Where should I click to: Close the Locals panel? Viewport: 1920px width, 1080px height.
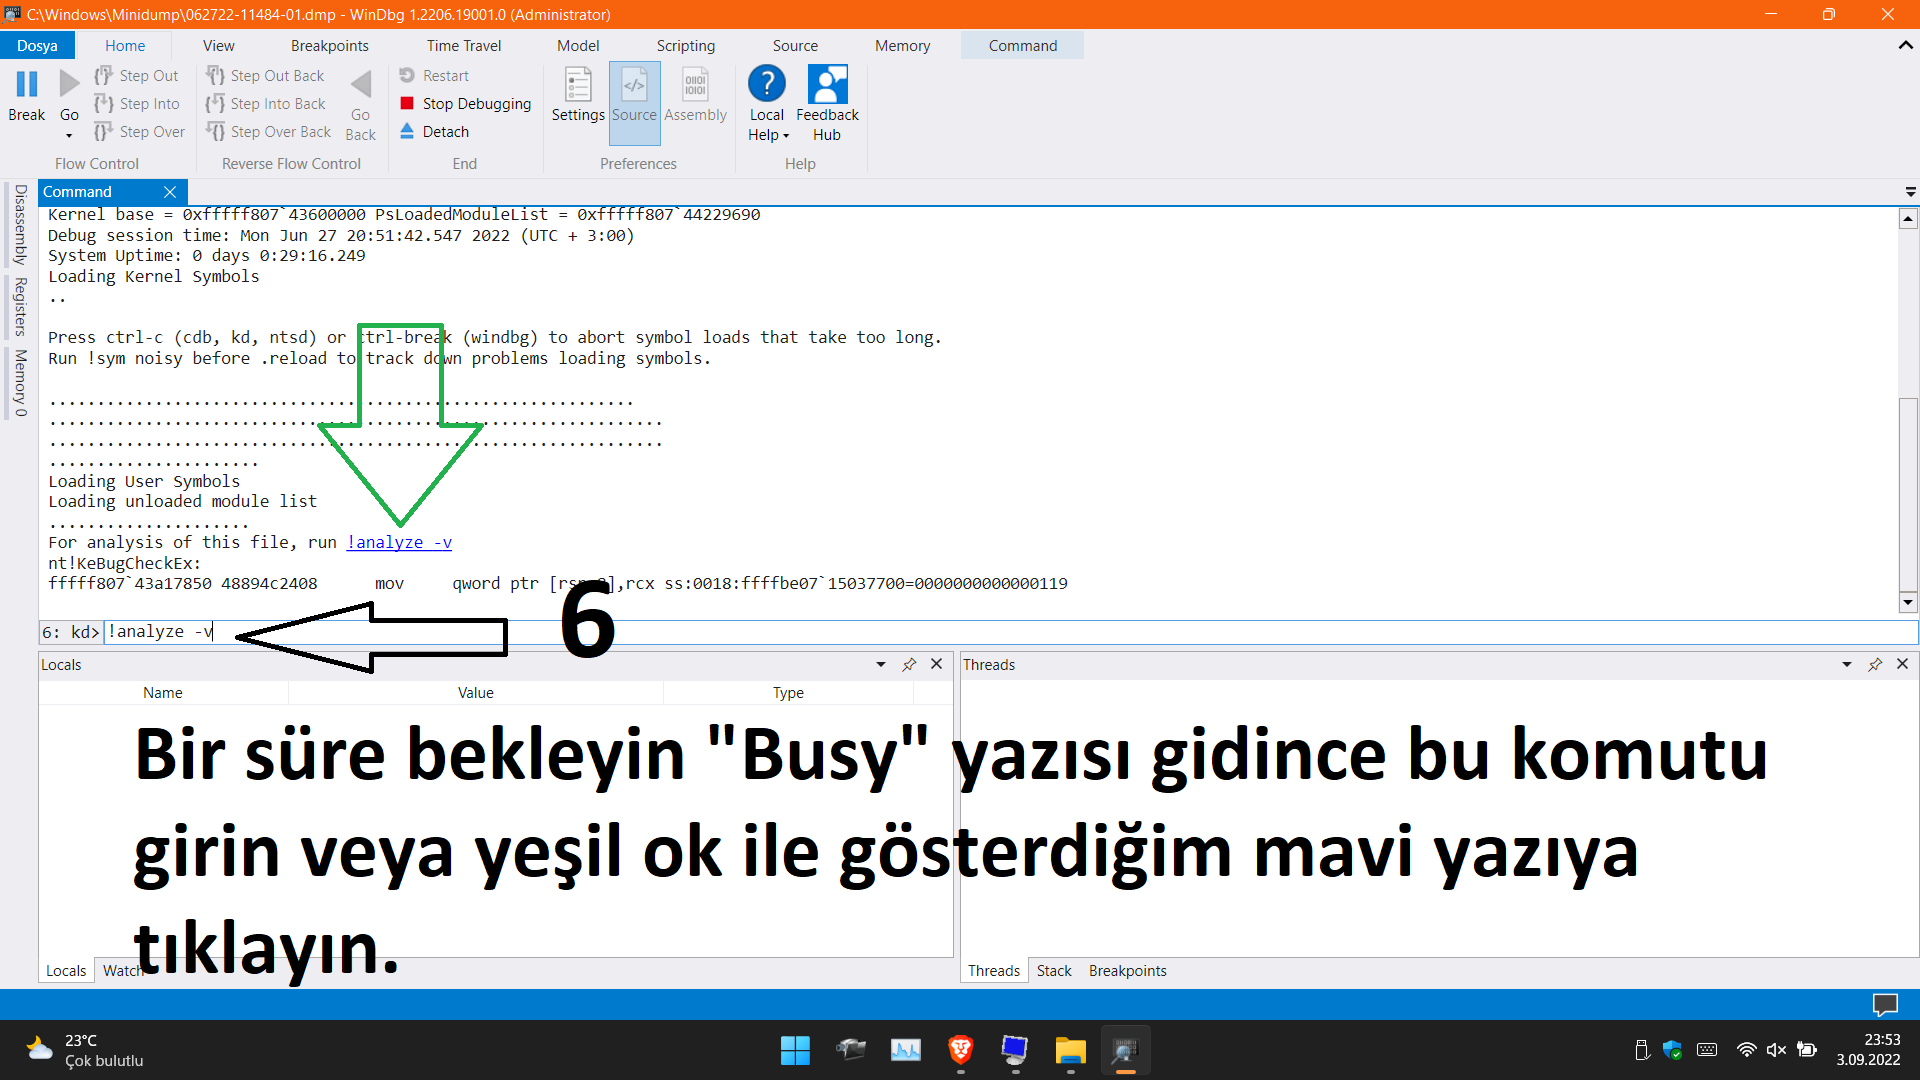pos(937,664)
